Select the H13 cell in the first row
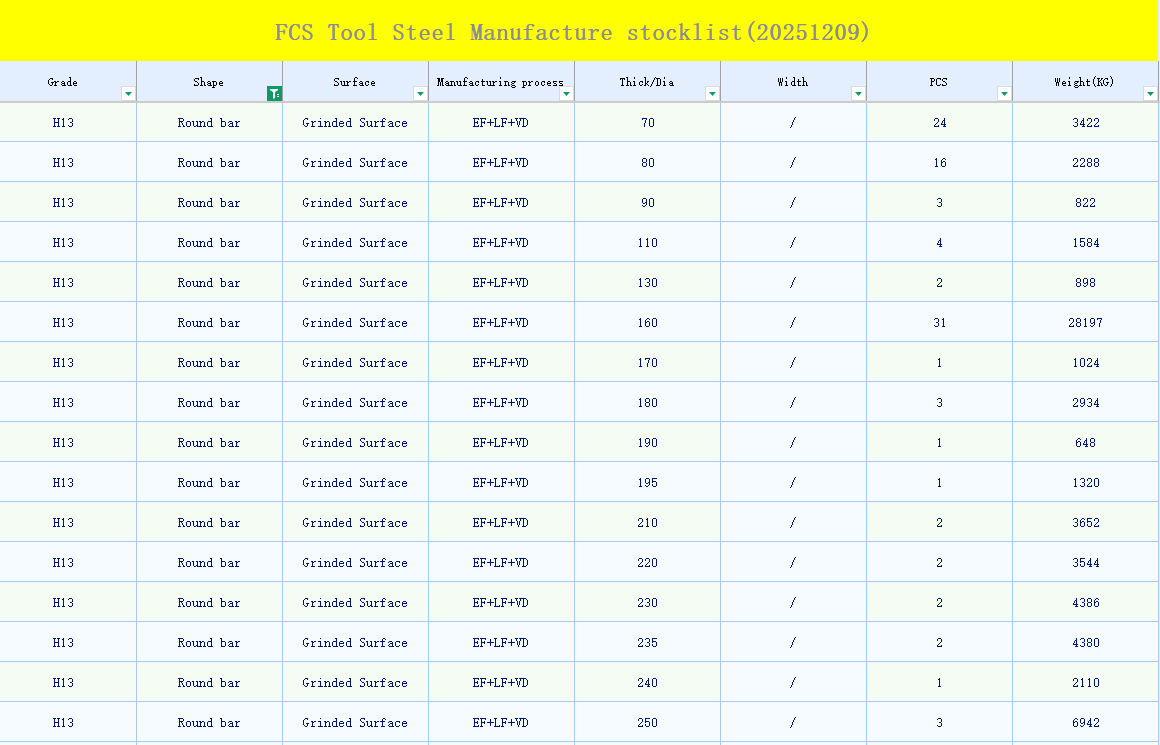The height and width of the screenshot is (745, 1160). (x=63, y=122)
